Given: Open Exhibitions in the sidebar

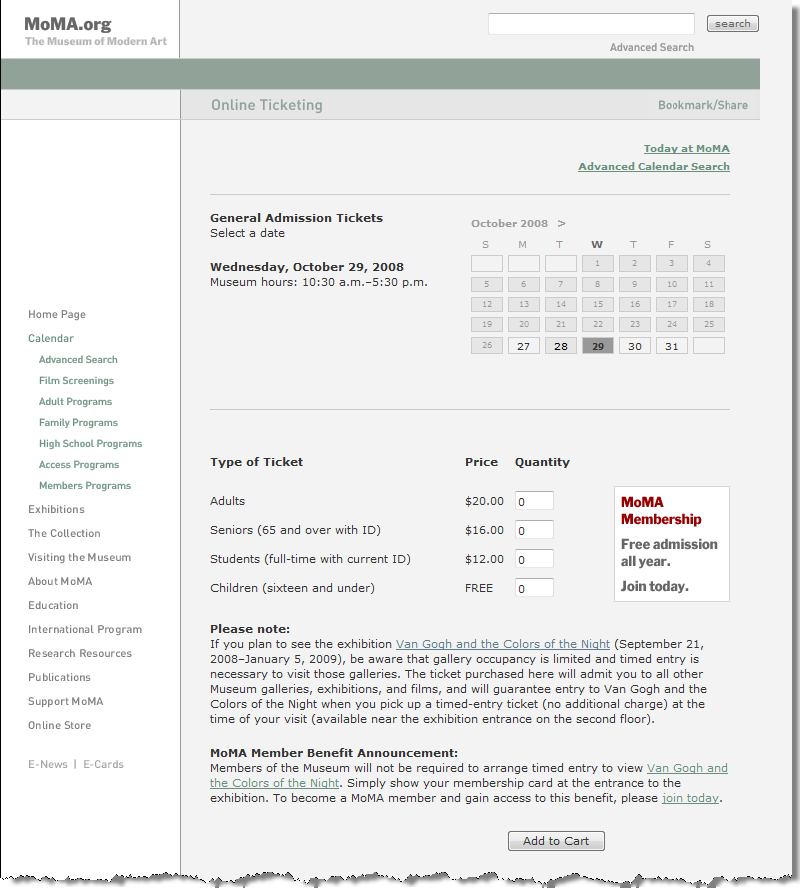Looking at the screenshot, I should pyautogui.click(x=56, y=509).
